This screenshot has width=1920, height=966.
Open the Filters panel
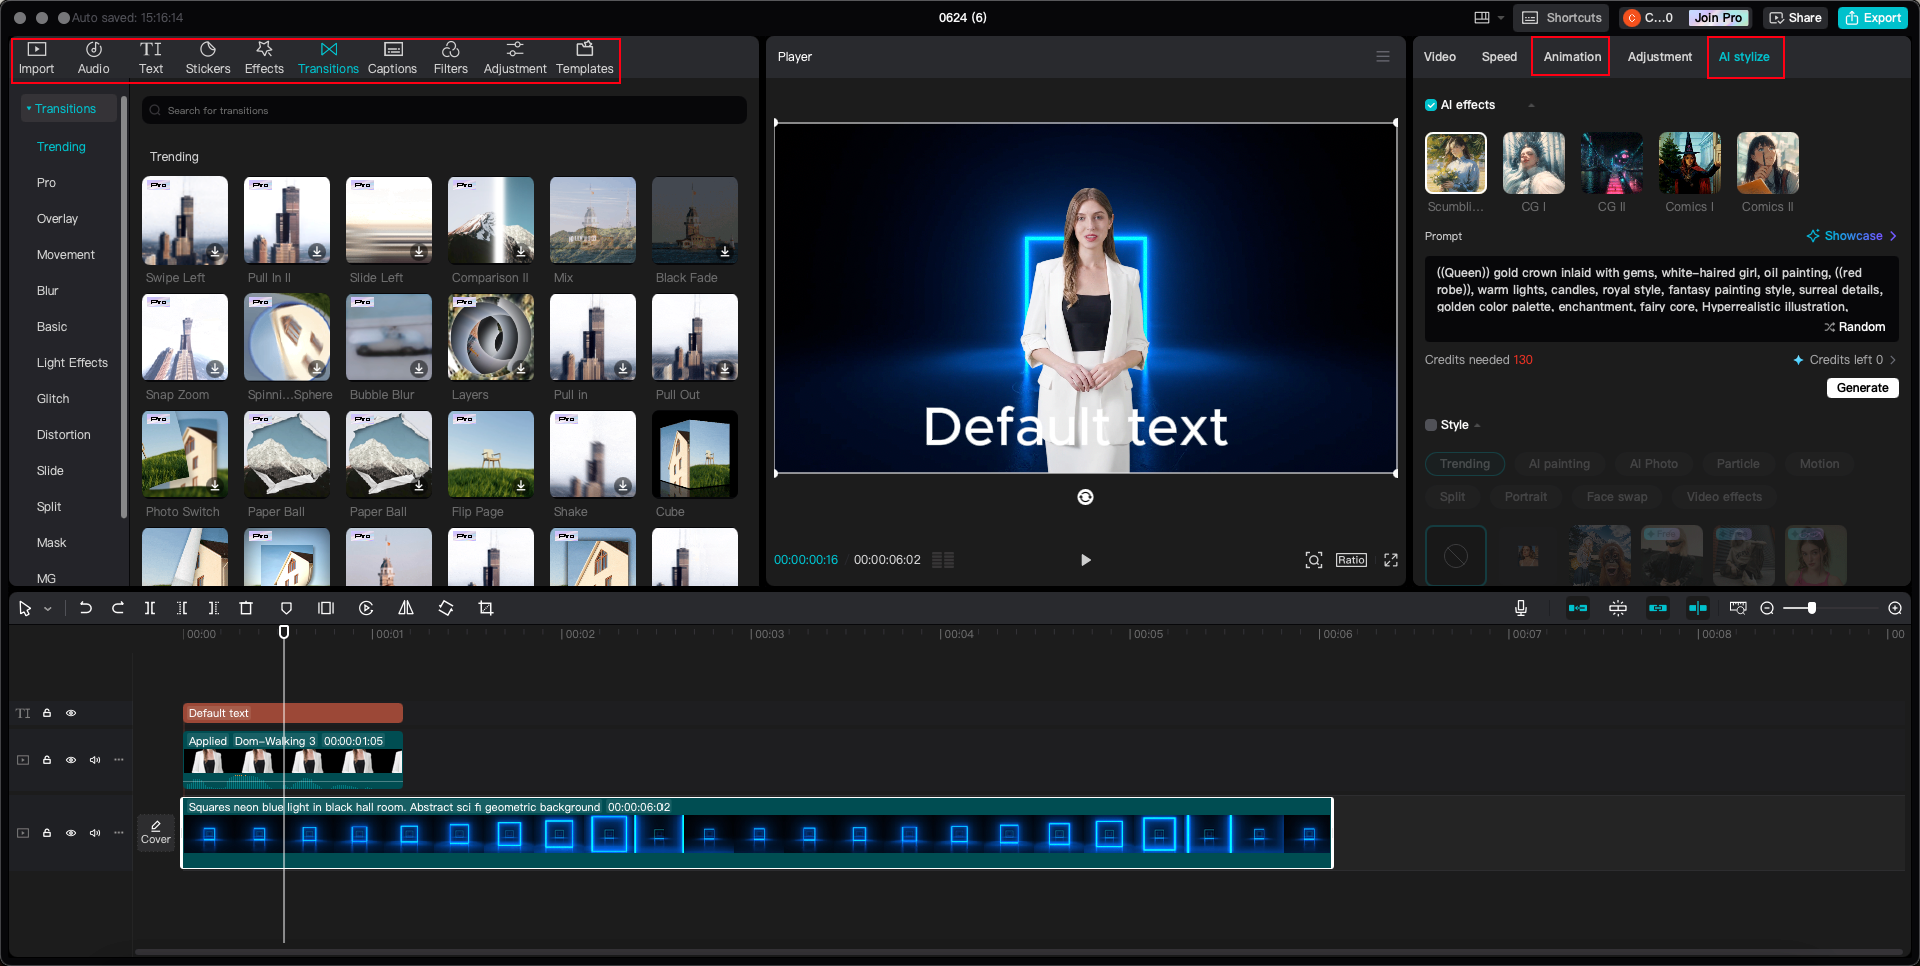450,58
